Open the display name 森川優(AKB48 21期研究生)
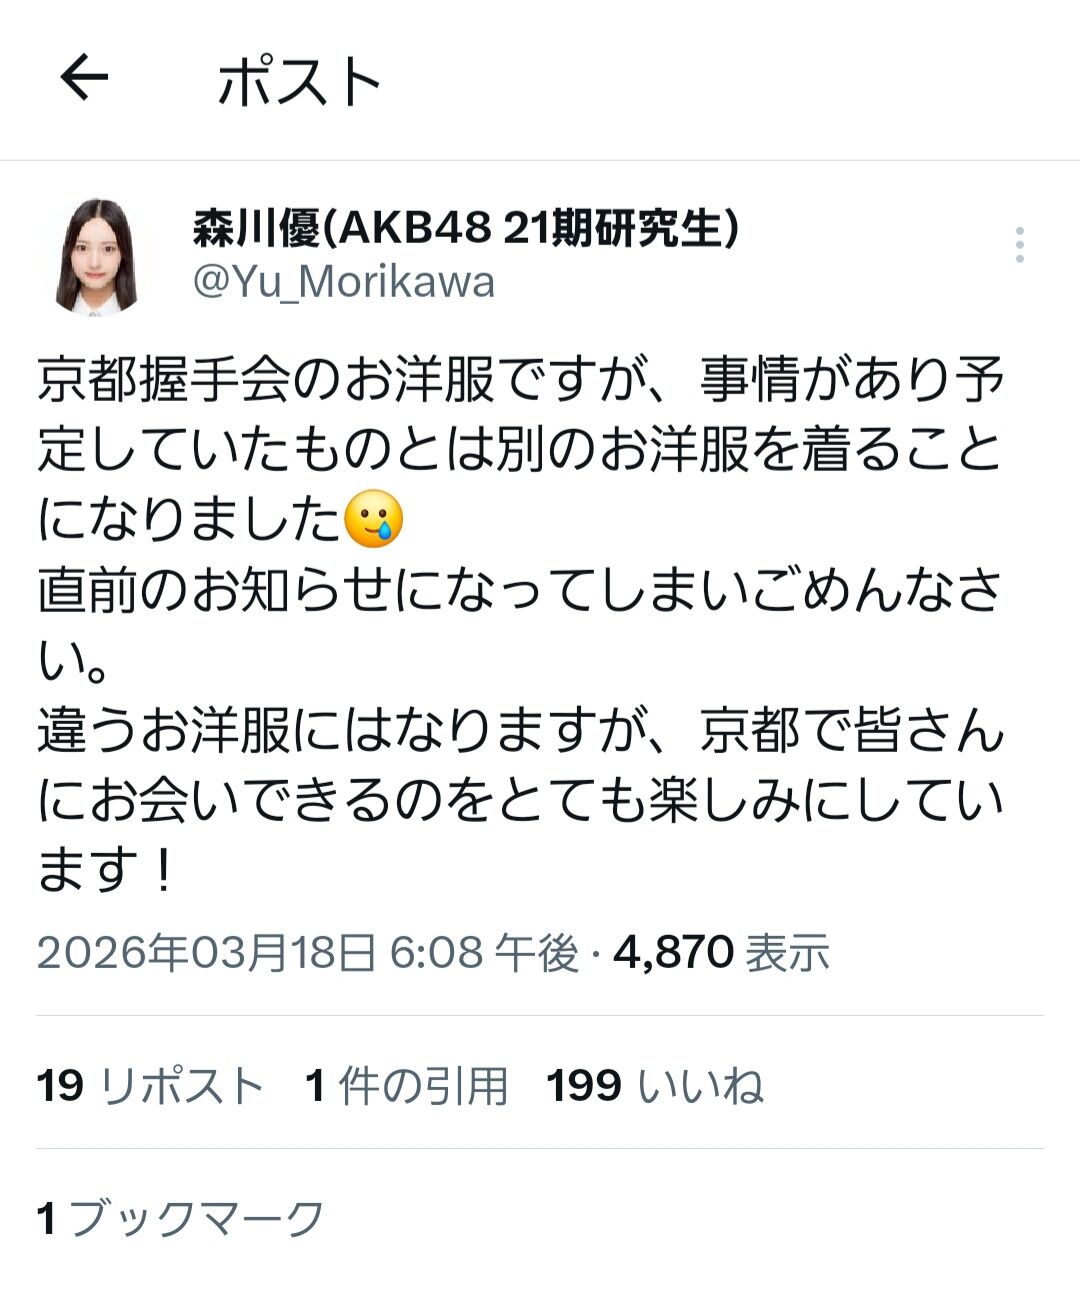 pyautogui.click(x=466, y=229)
